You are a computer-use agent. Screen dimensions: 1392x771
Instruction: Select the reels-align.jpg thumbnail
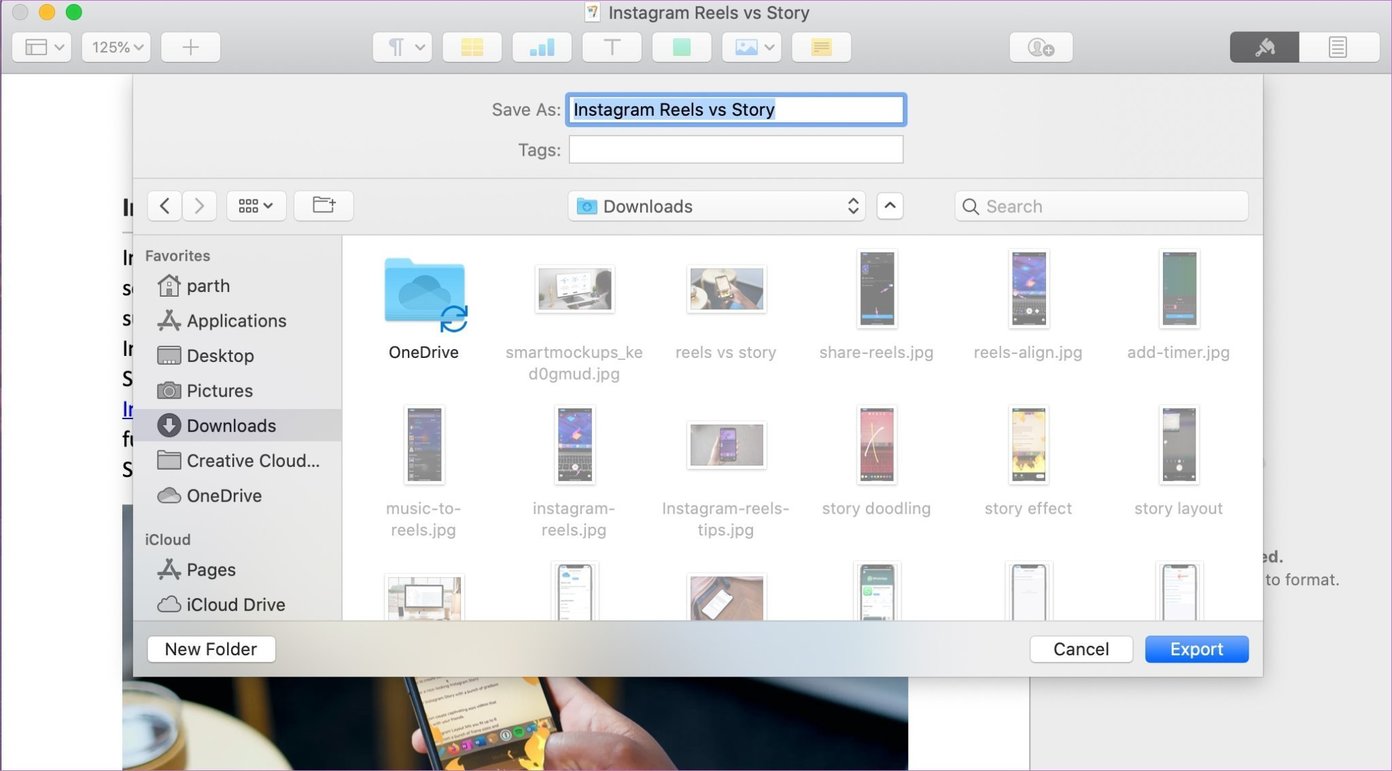tap(1028, 289)
